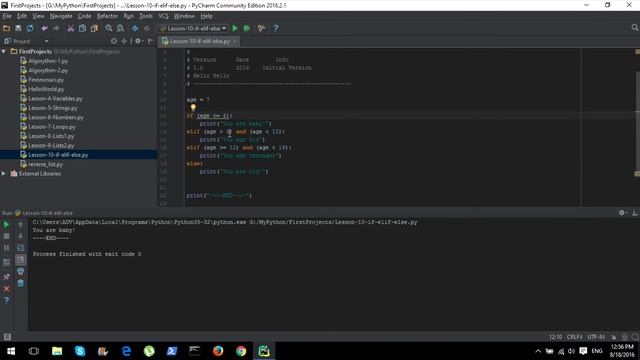Click the Cut scissors icon

coord(71,28)
